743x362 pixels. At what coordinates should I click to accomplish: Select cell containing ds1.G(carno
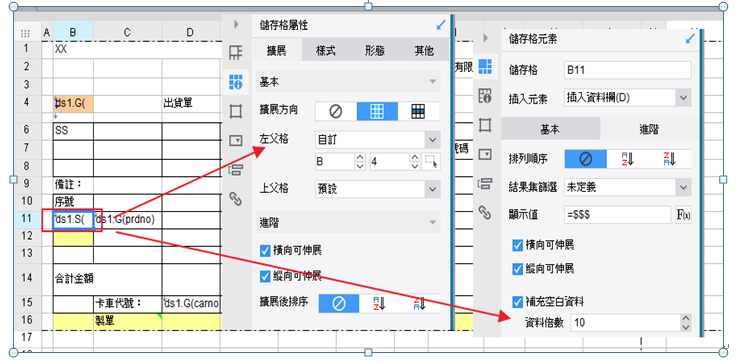click(x=191, y=303)
